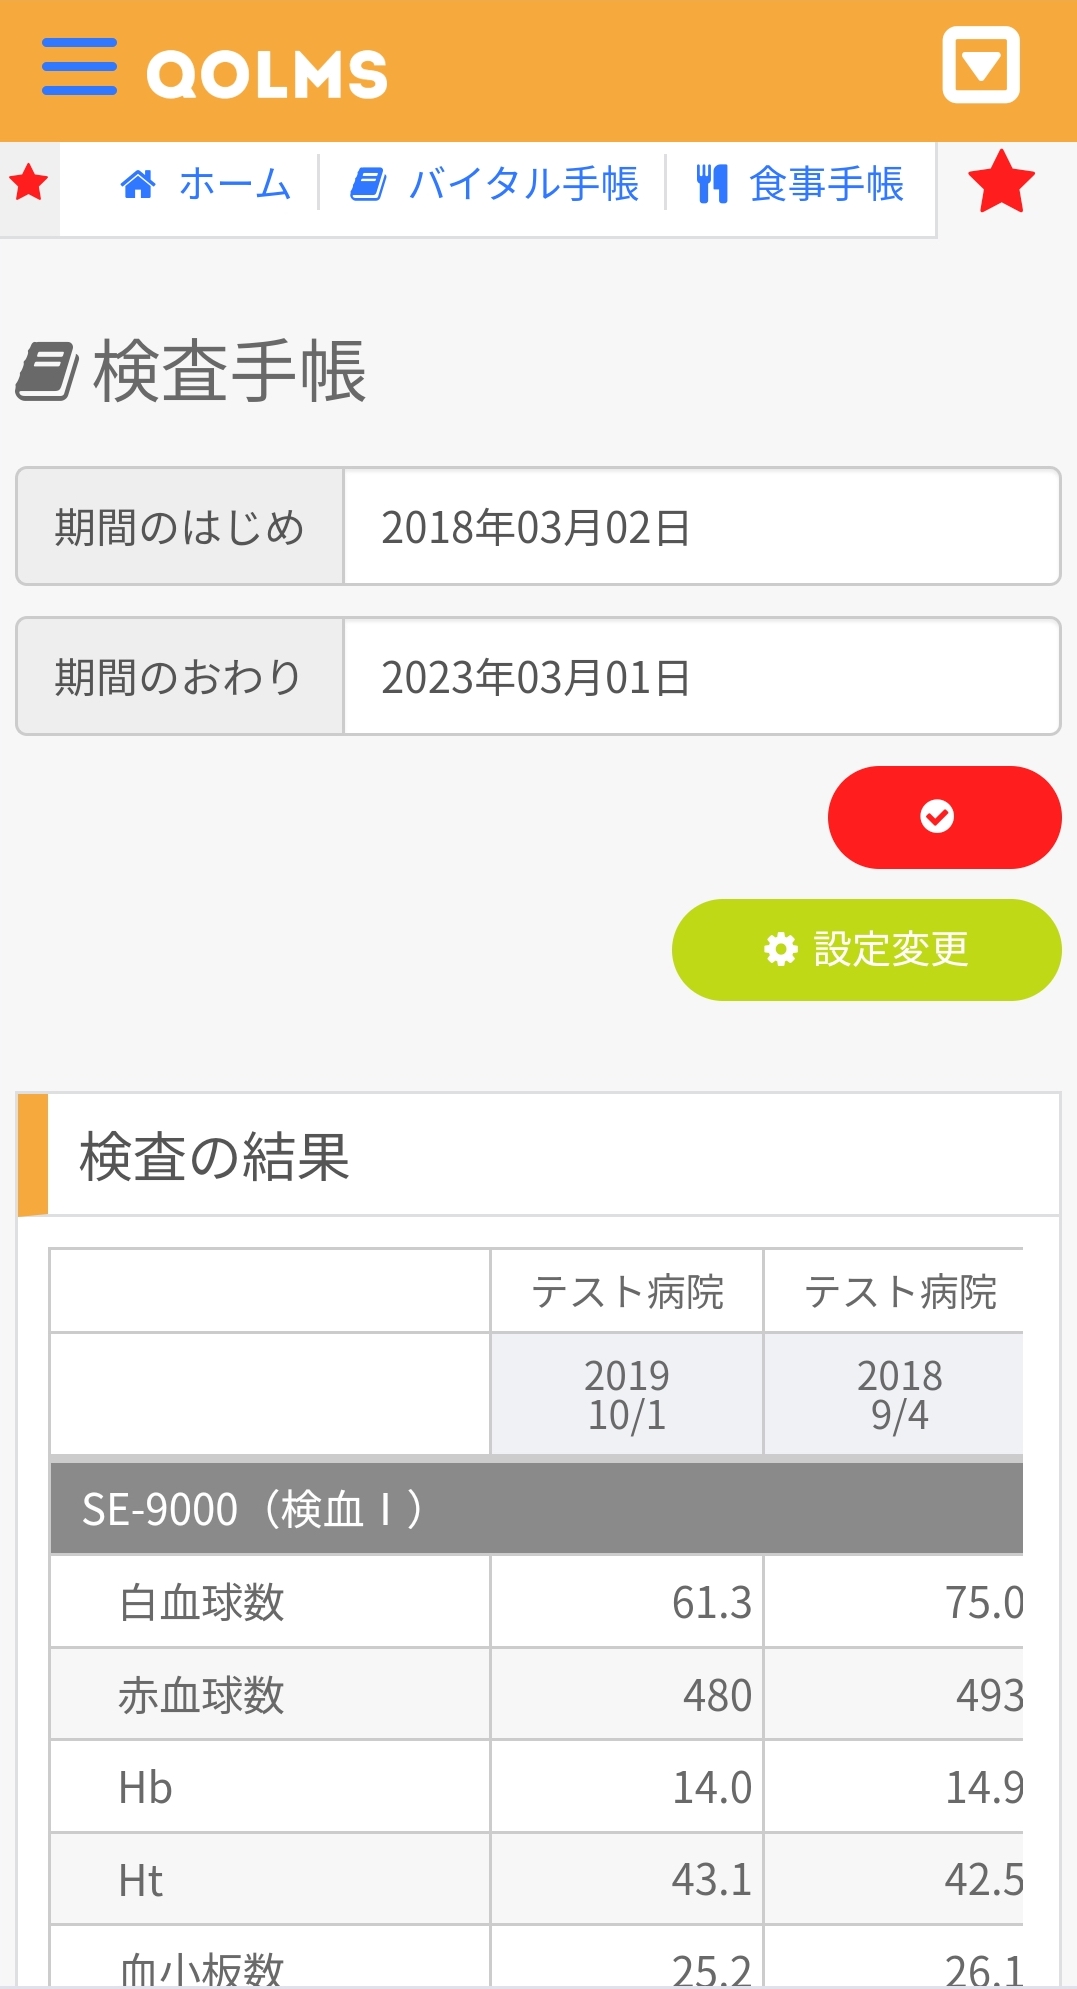
Task: Tap the QOLMS logo
Action: pyautogui.click(x=267, y=73)
